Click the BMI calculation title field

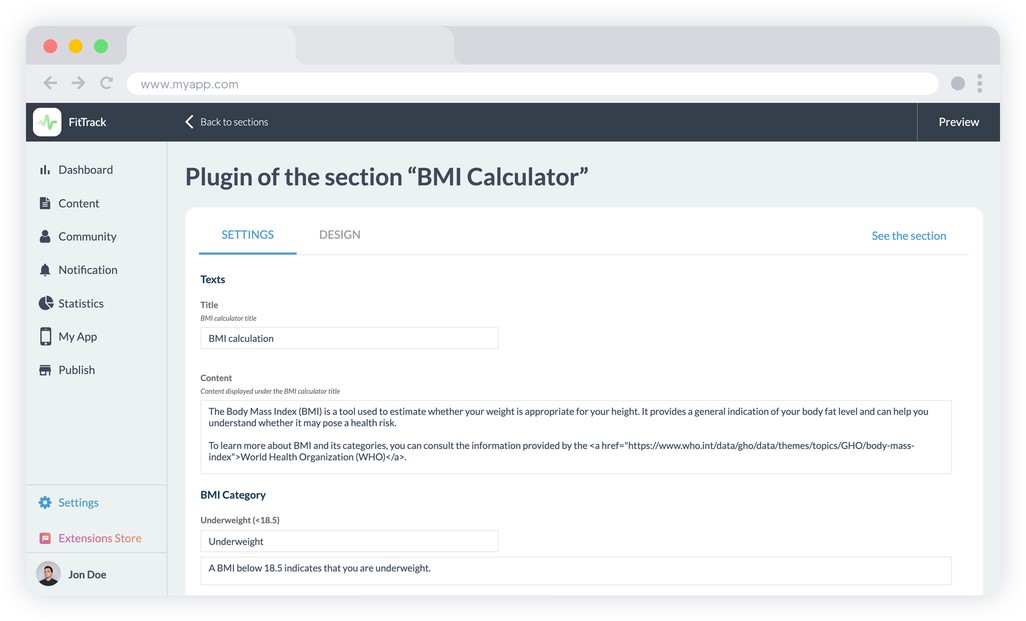pos(349,338)
